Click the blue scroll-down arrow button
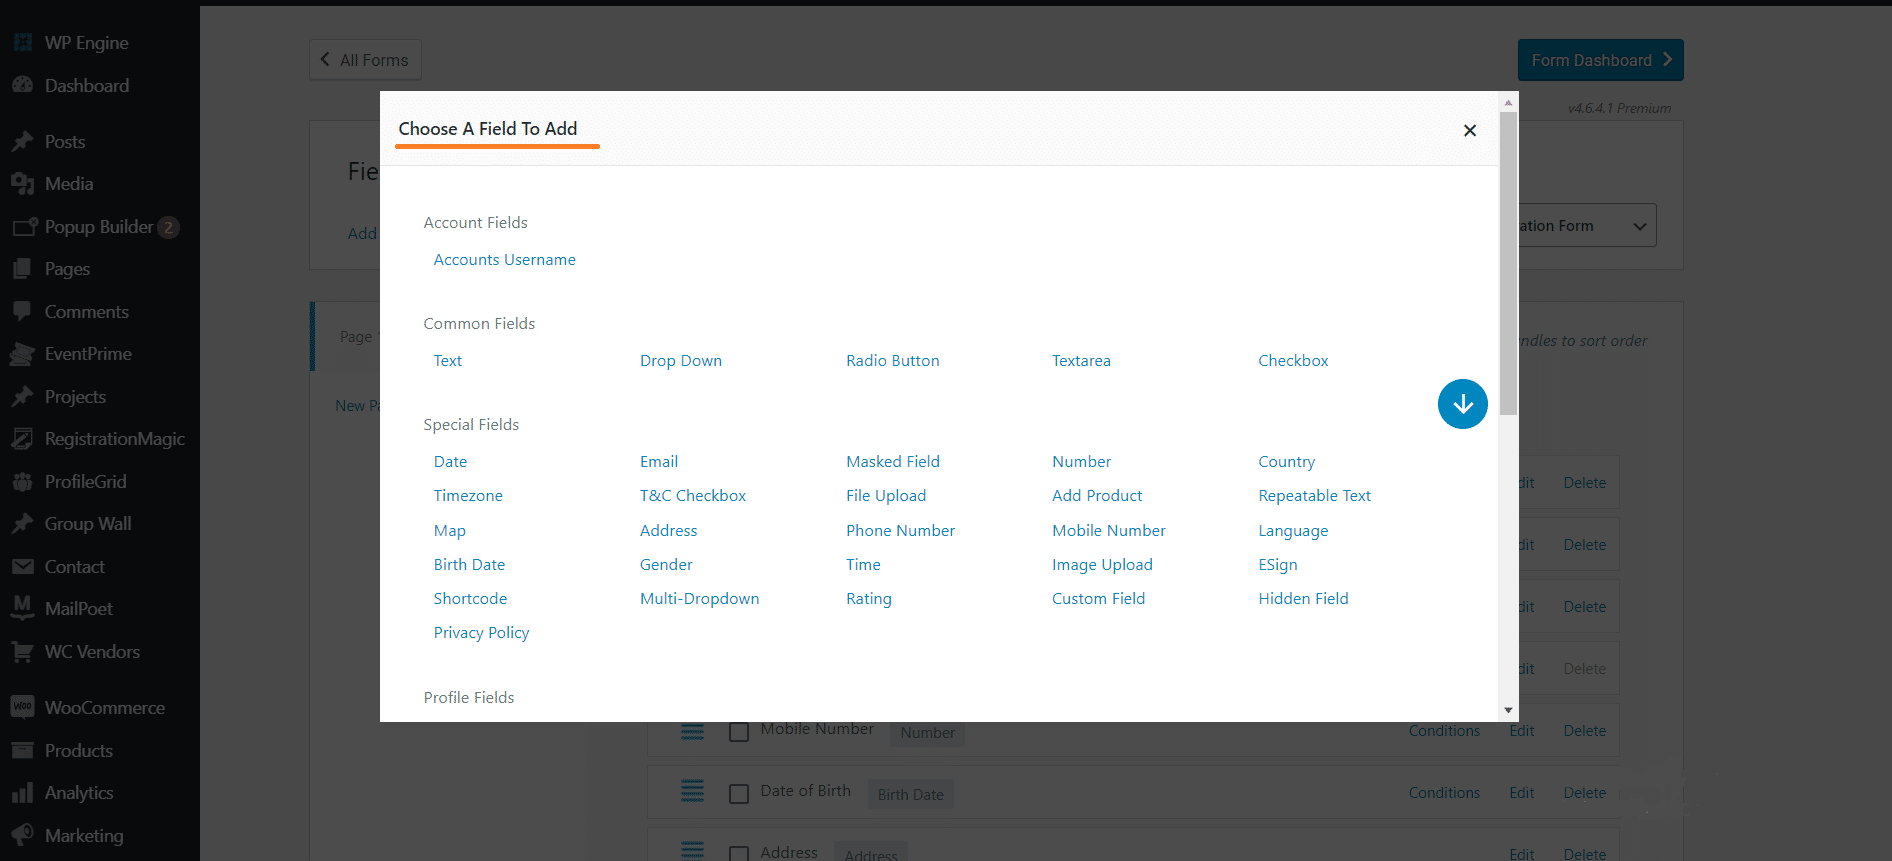The image size is (1892, 861). [1462, 404]
